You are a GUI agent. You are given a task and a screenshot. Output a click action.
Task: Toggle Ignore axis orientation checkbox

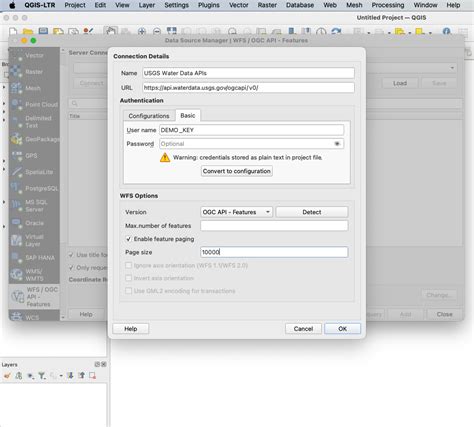[128, 265]
